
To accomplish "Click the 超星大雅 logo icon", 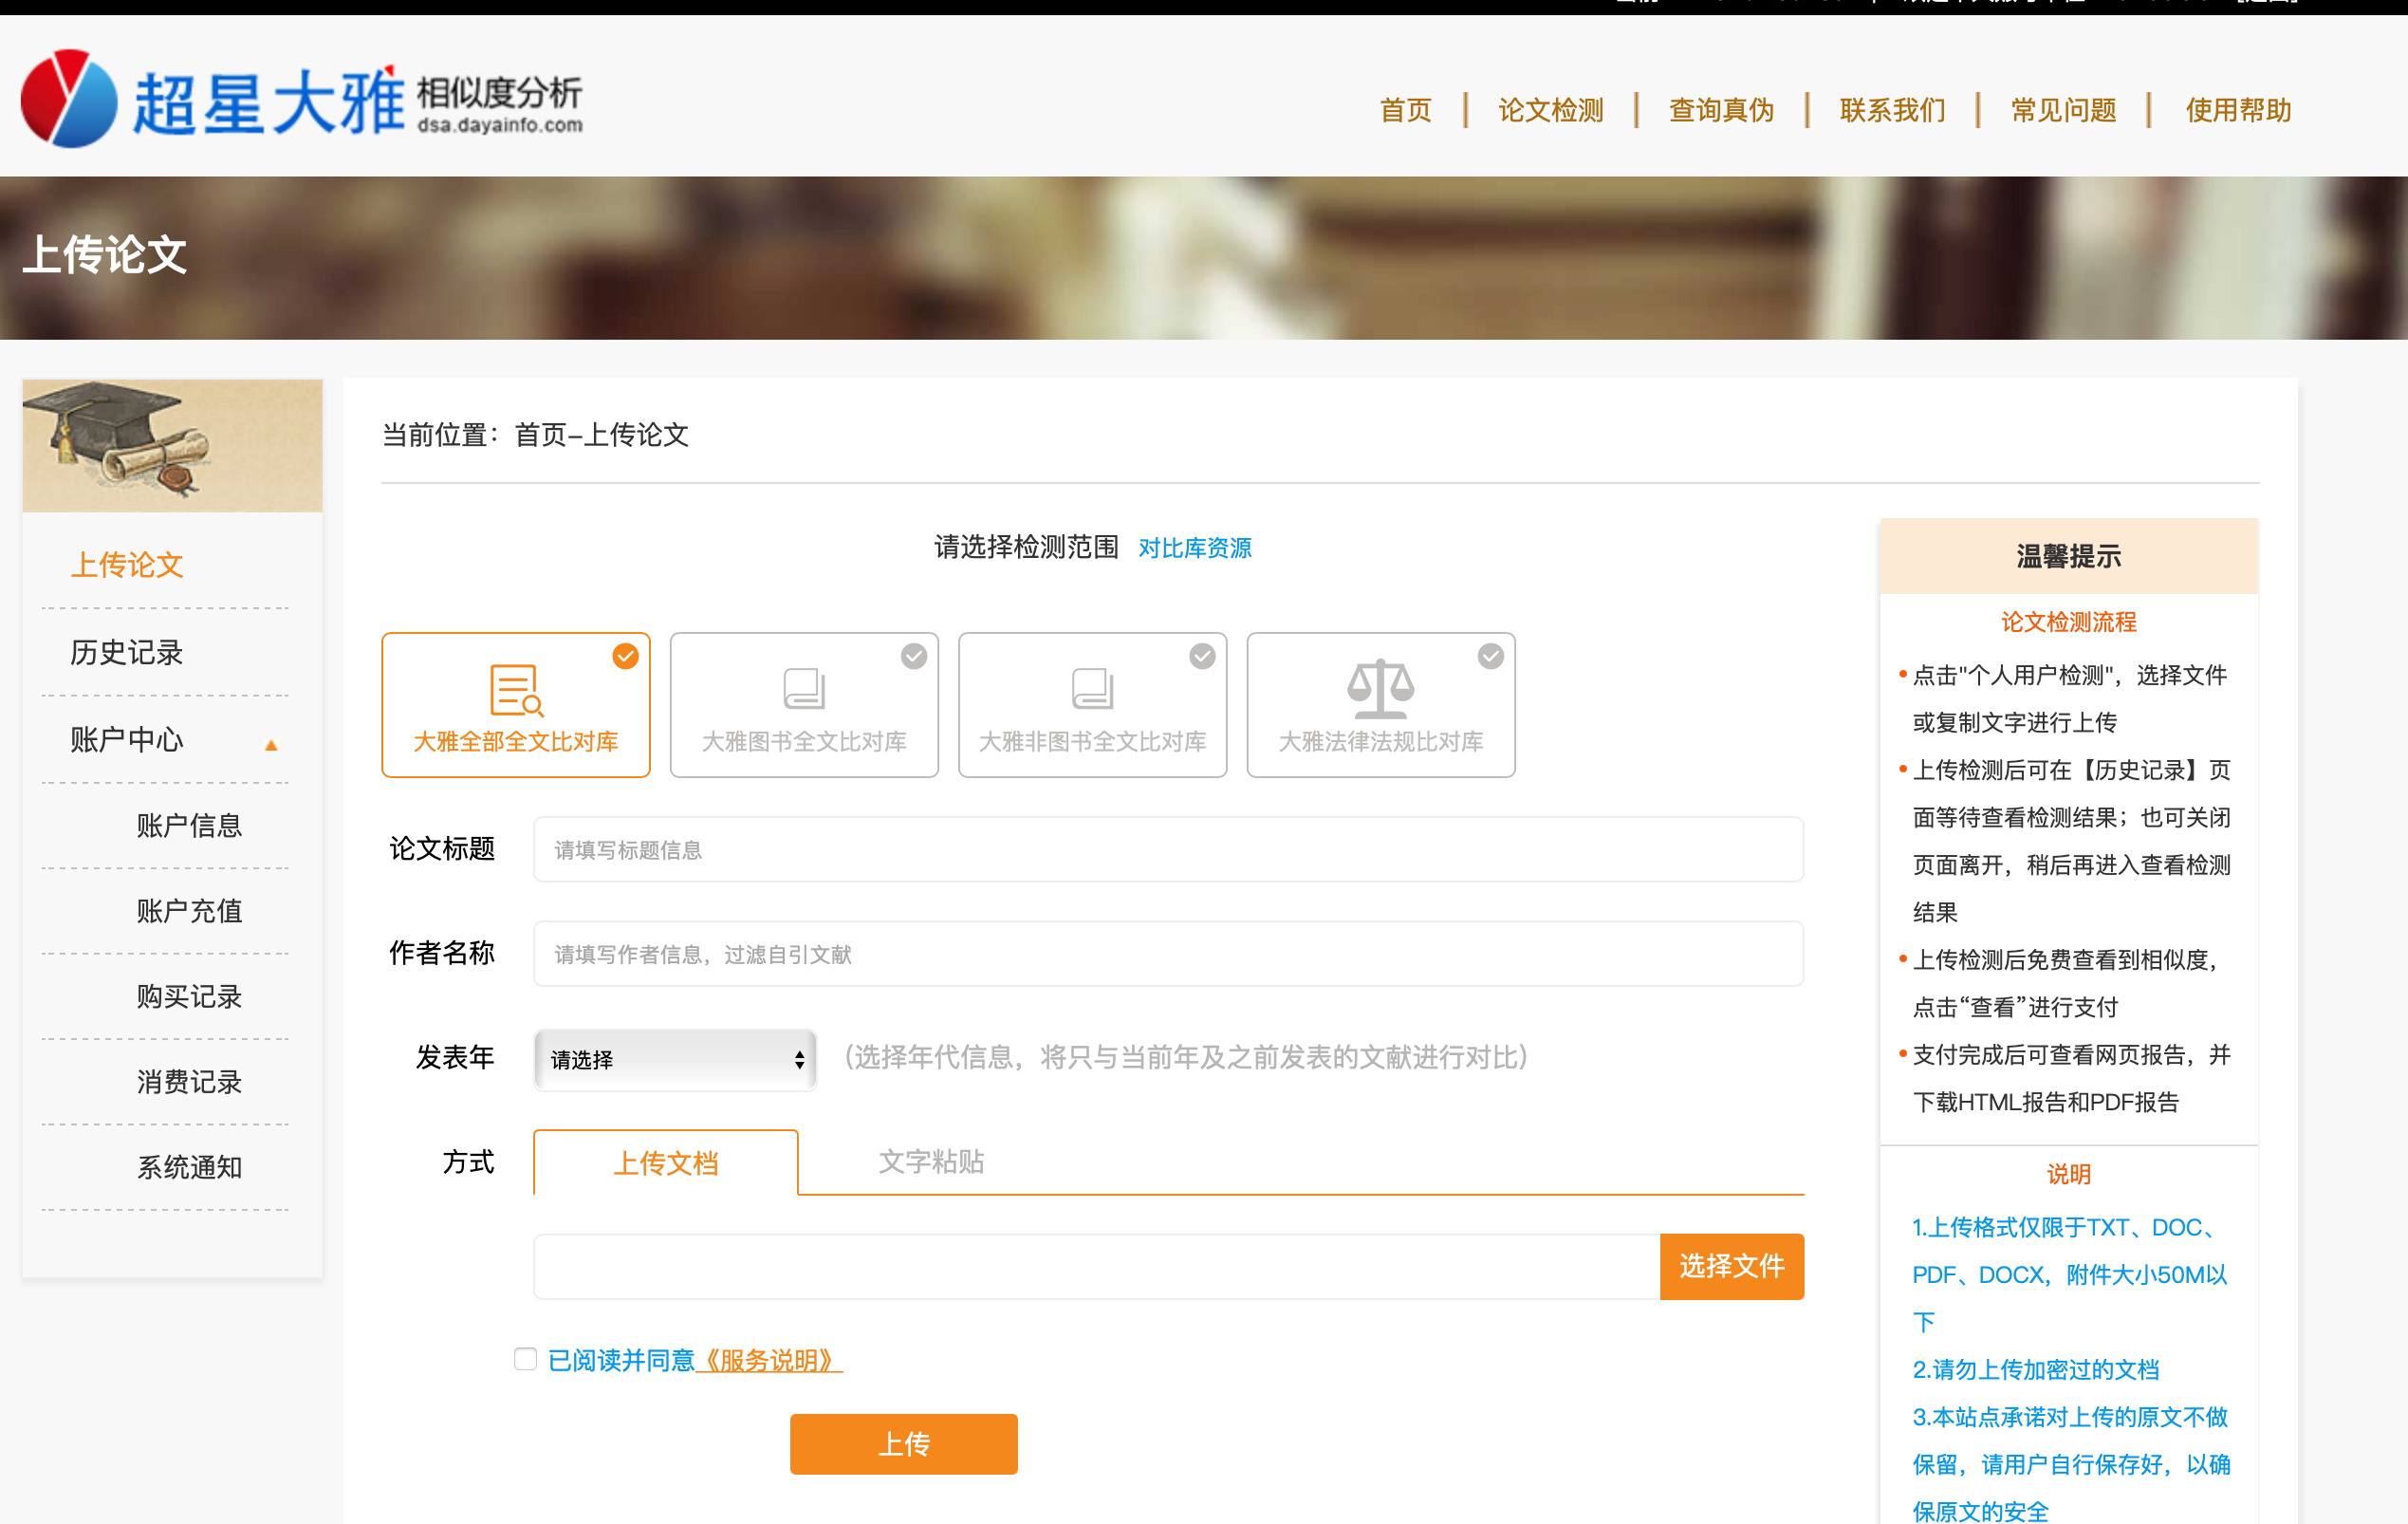I will point(68,99).
